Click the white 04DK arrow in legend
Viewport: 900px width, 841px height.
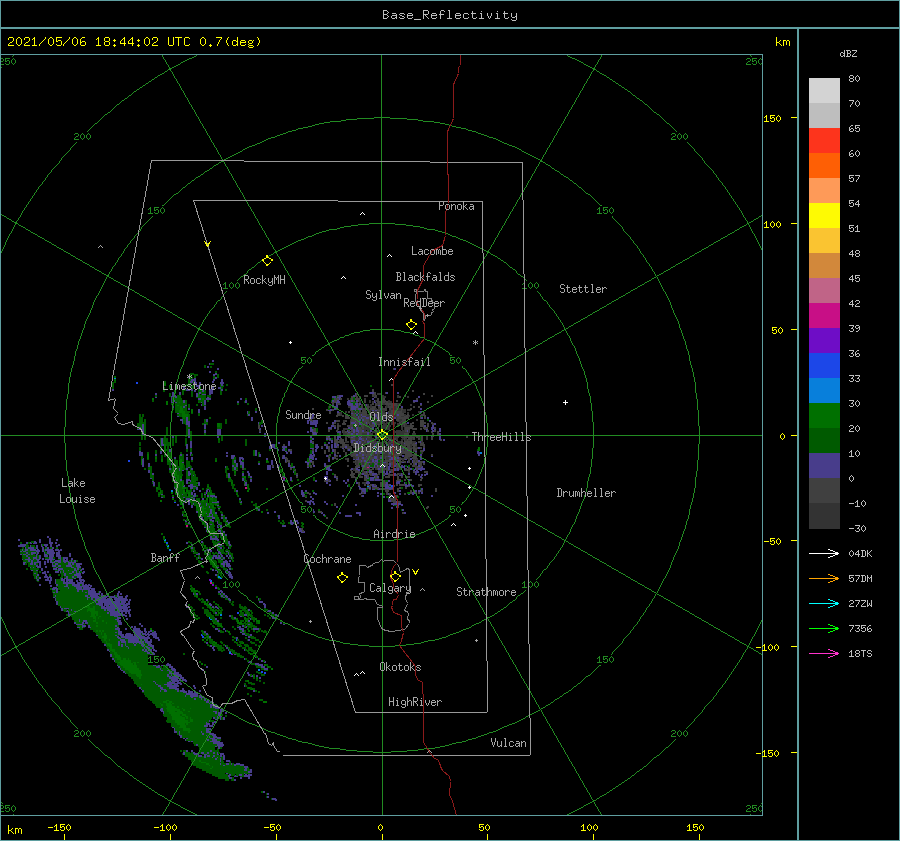click(x=824, y=553)
